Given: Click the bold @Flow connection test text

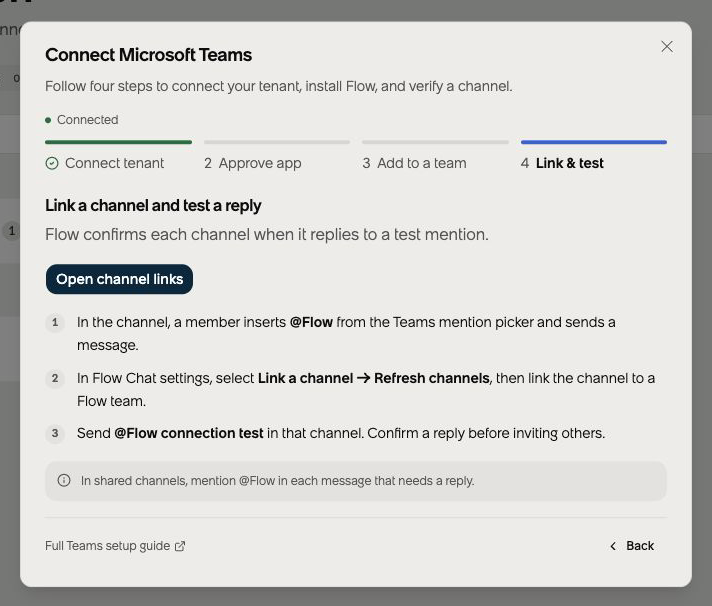Looking at the screenshot, I should (x=188, y=433).
